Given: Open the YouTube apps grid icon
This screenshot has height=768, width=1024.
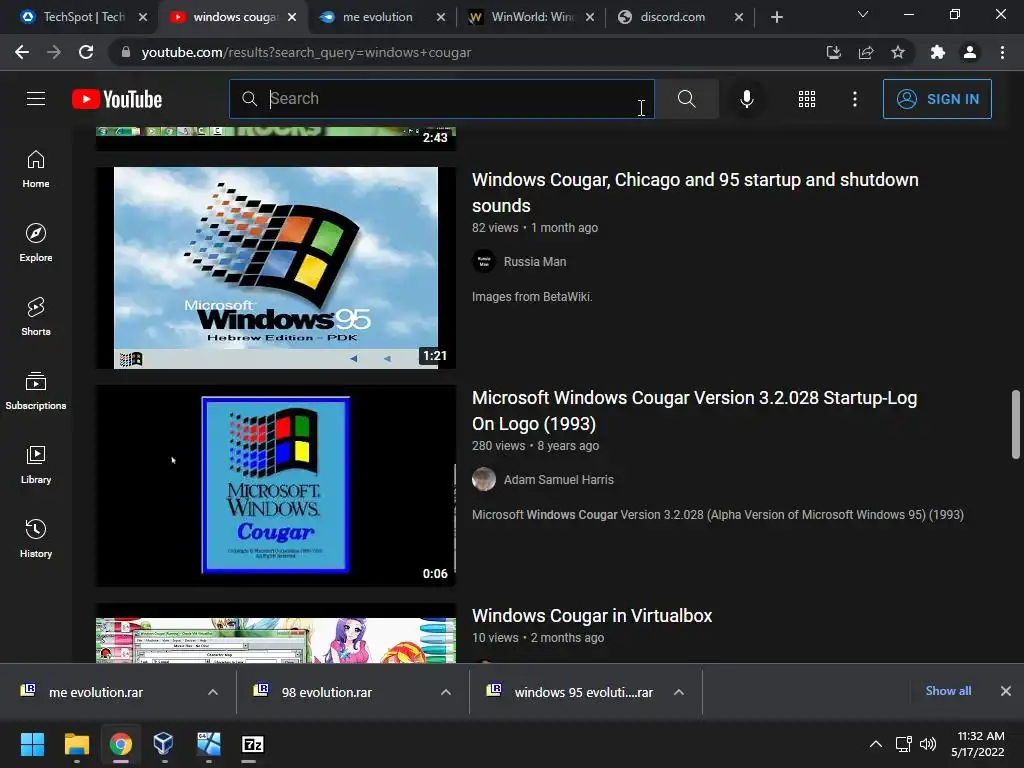Looking at the screenshot, I should tap(807, 99).
